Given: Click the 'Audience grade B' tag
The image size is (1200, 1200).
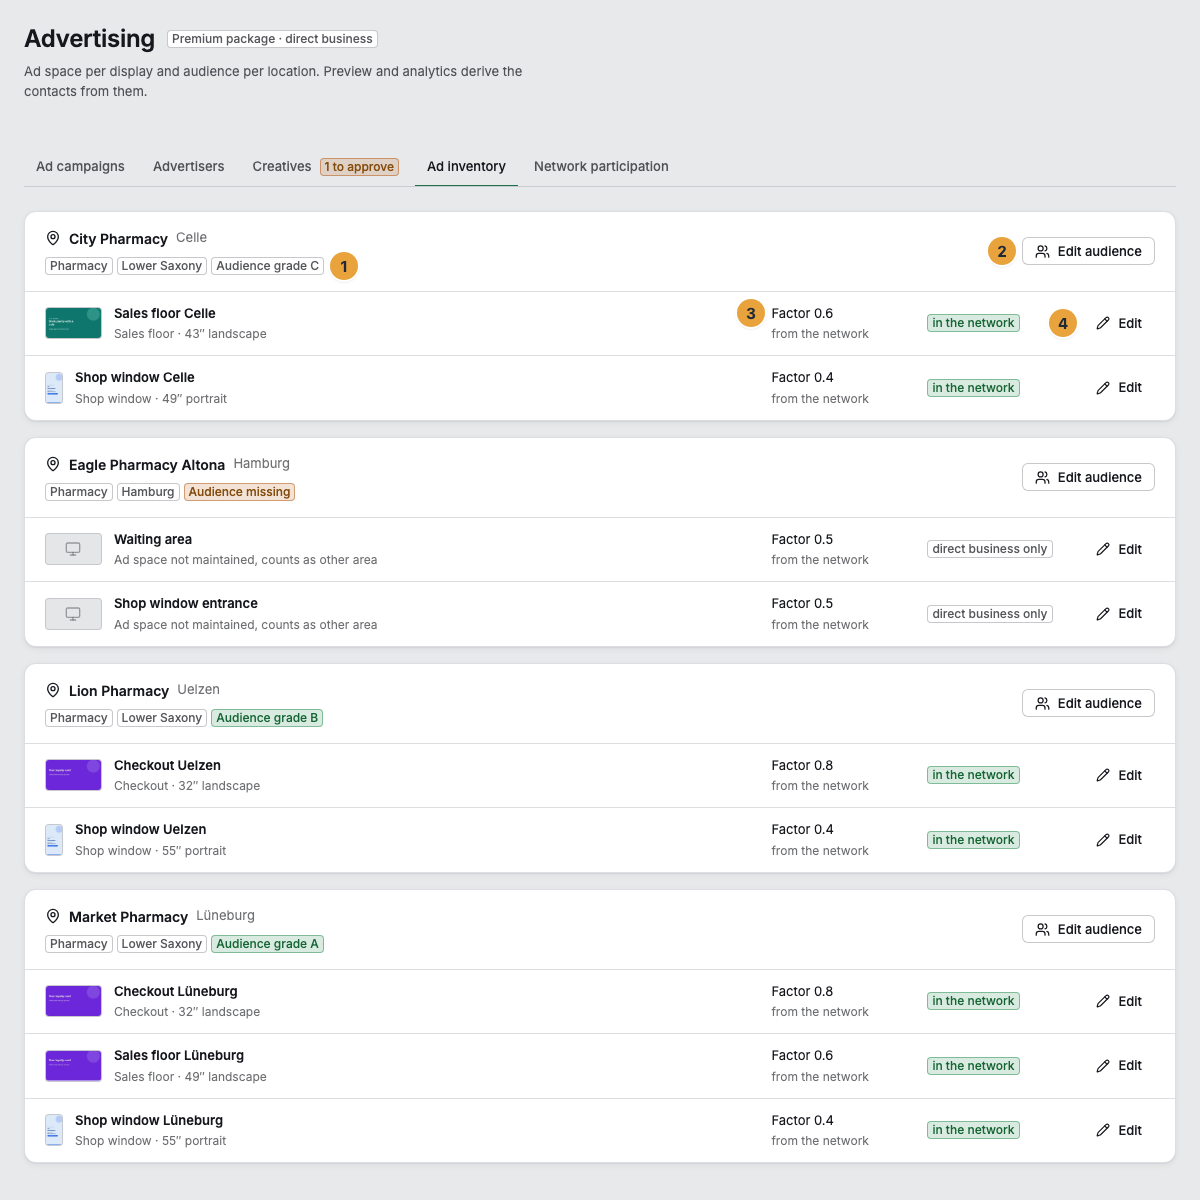Looking at the screenshot, I should 267,718.
